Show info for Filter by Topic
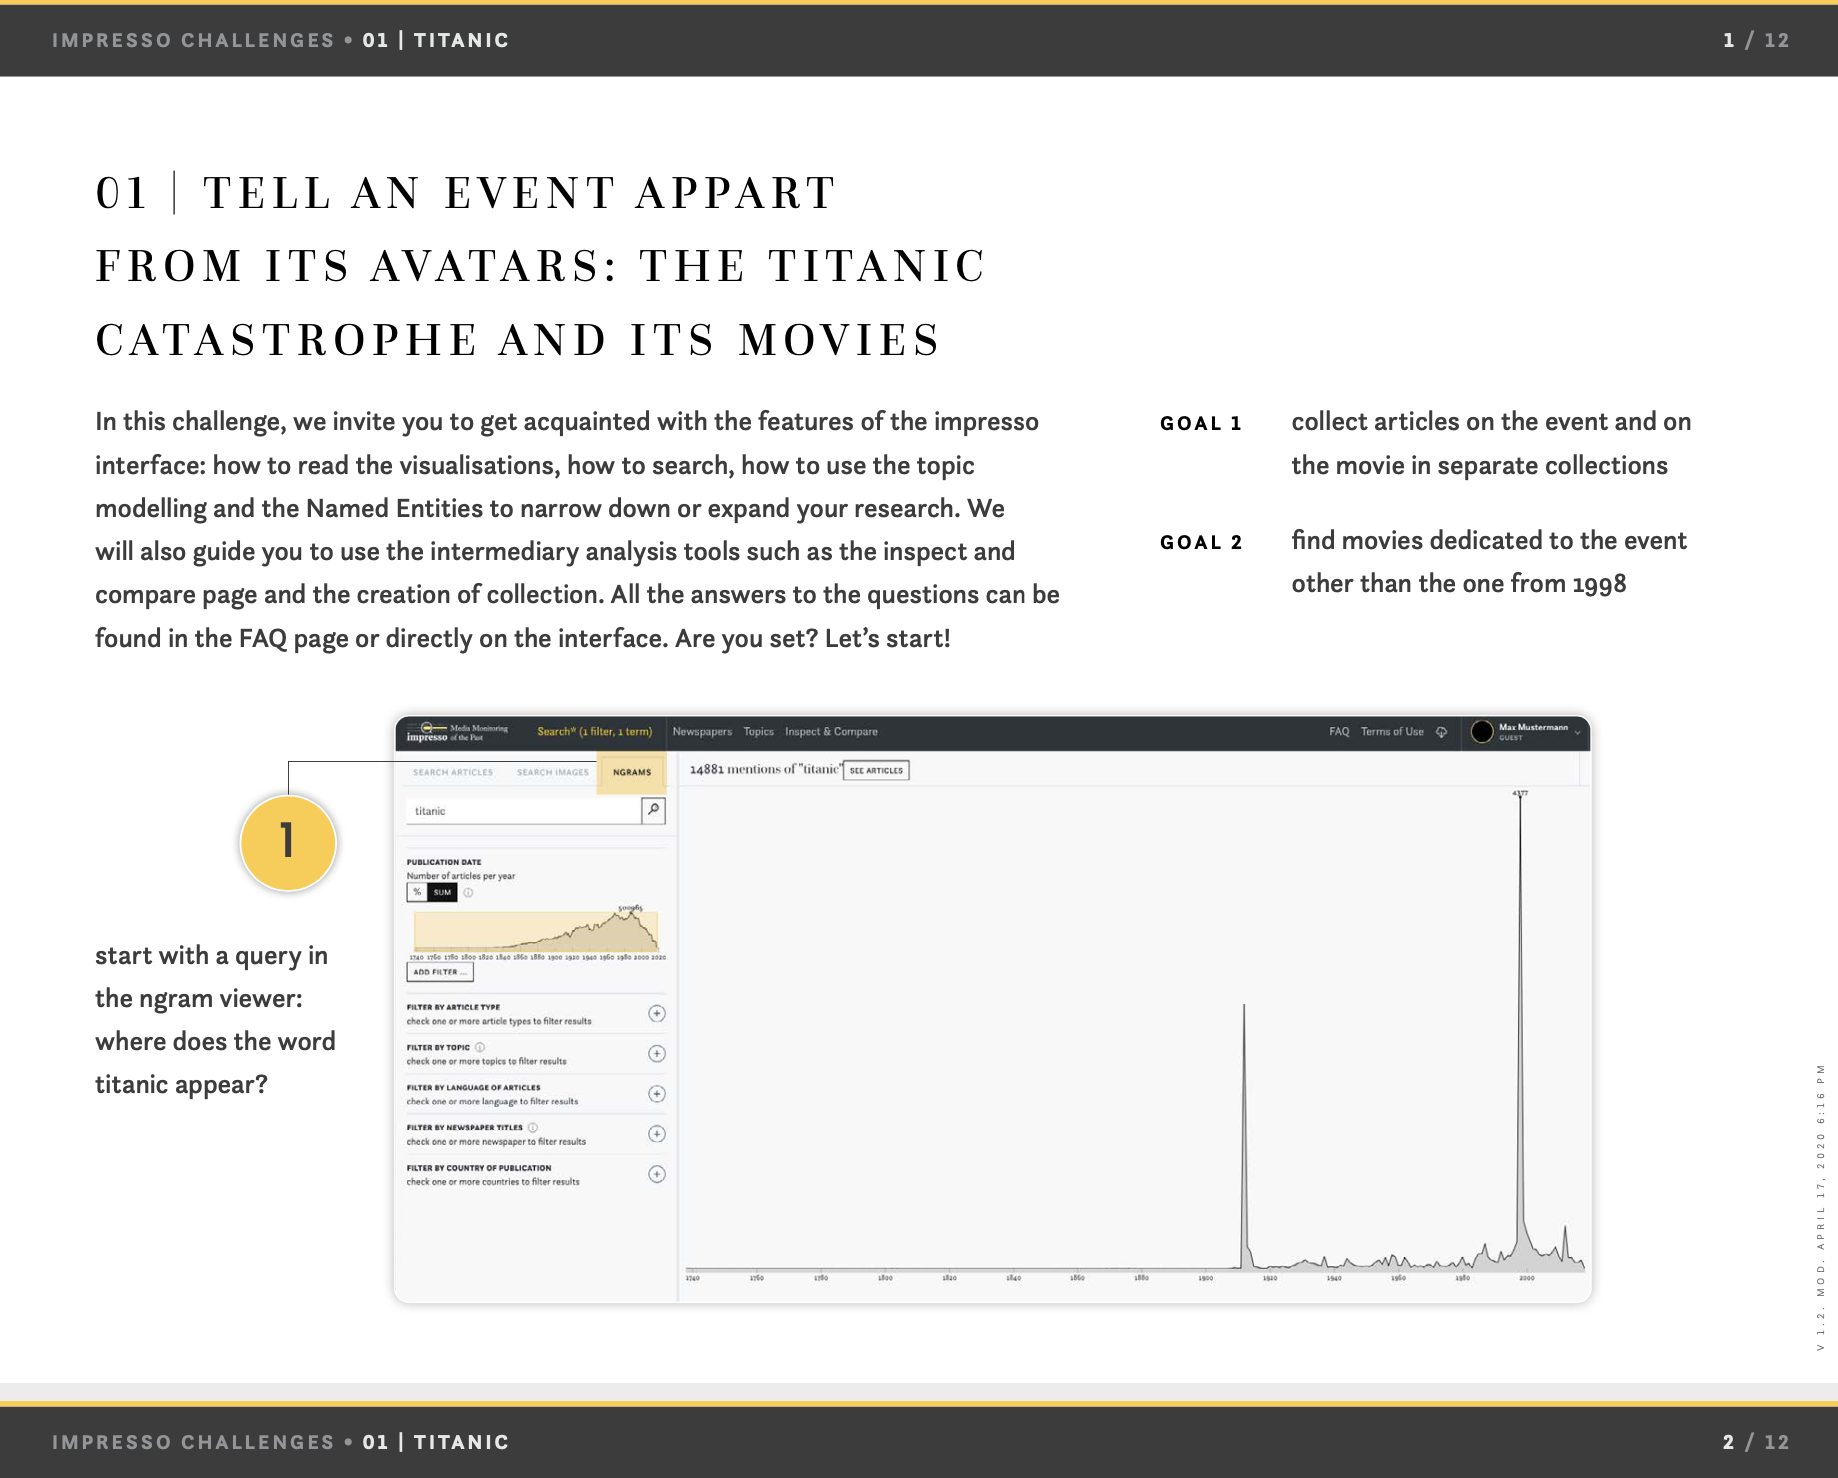 coord(480,1047)
